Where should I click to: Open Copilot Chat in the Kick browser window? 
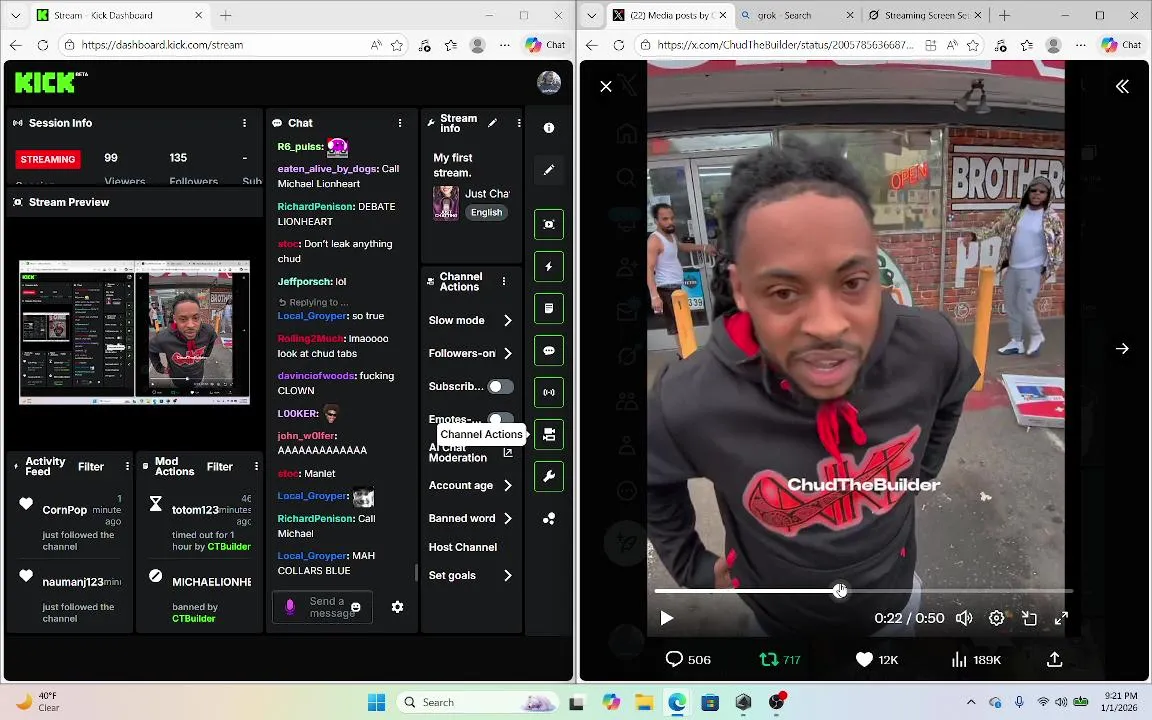click(545, 45)
